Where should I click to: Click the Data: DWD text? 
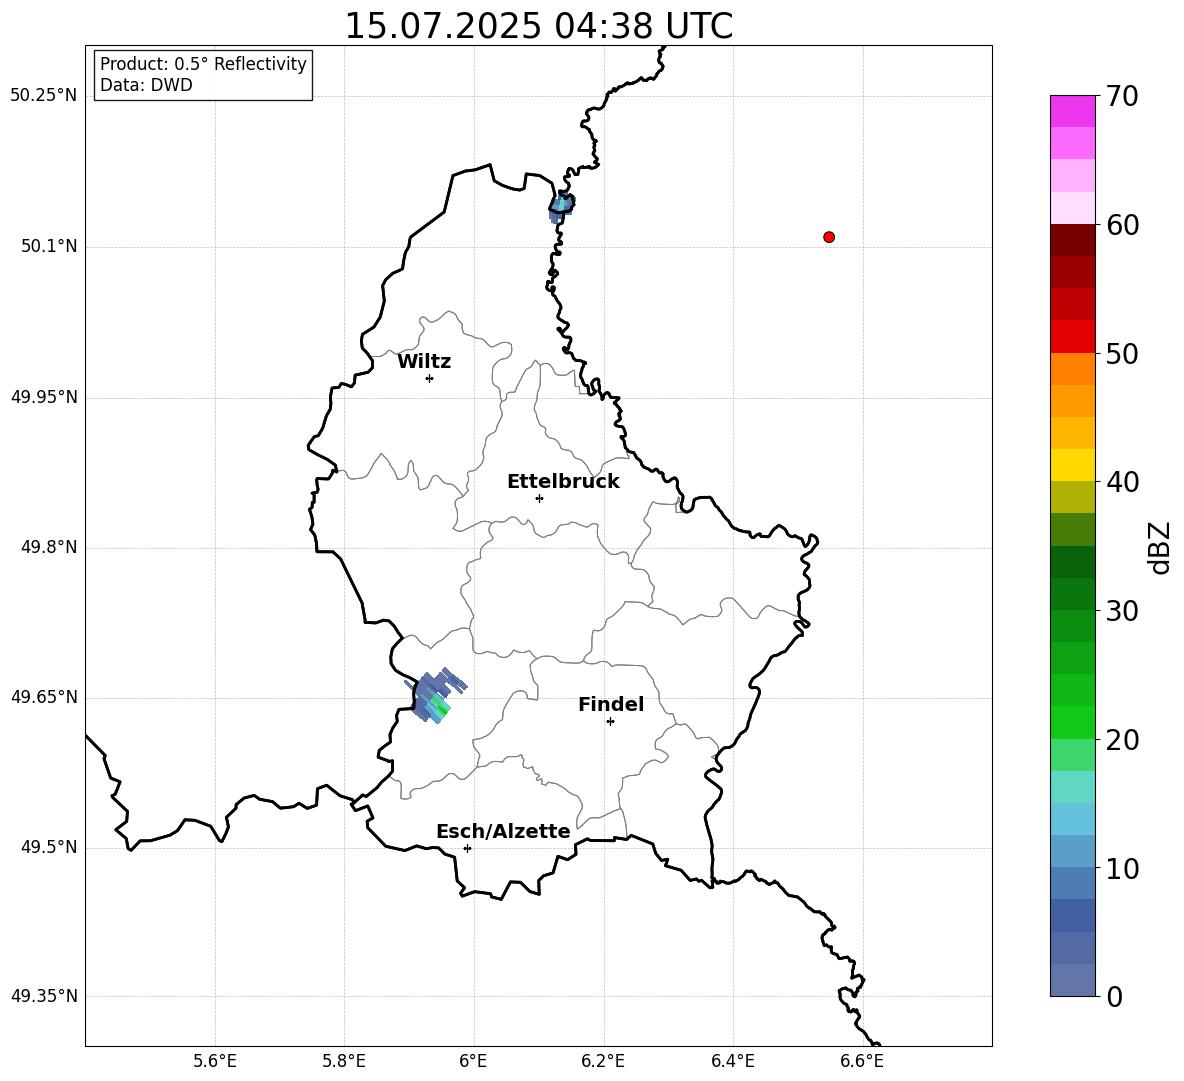(146, 85)
